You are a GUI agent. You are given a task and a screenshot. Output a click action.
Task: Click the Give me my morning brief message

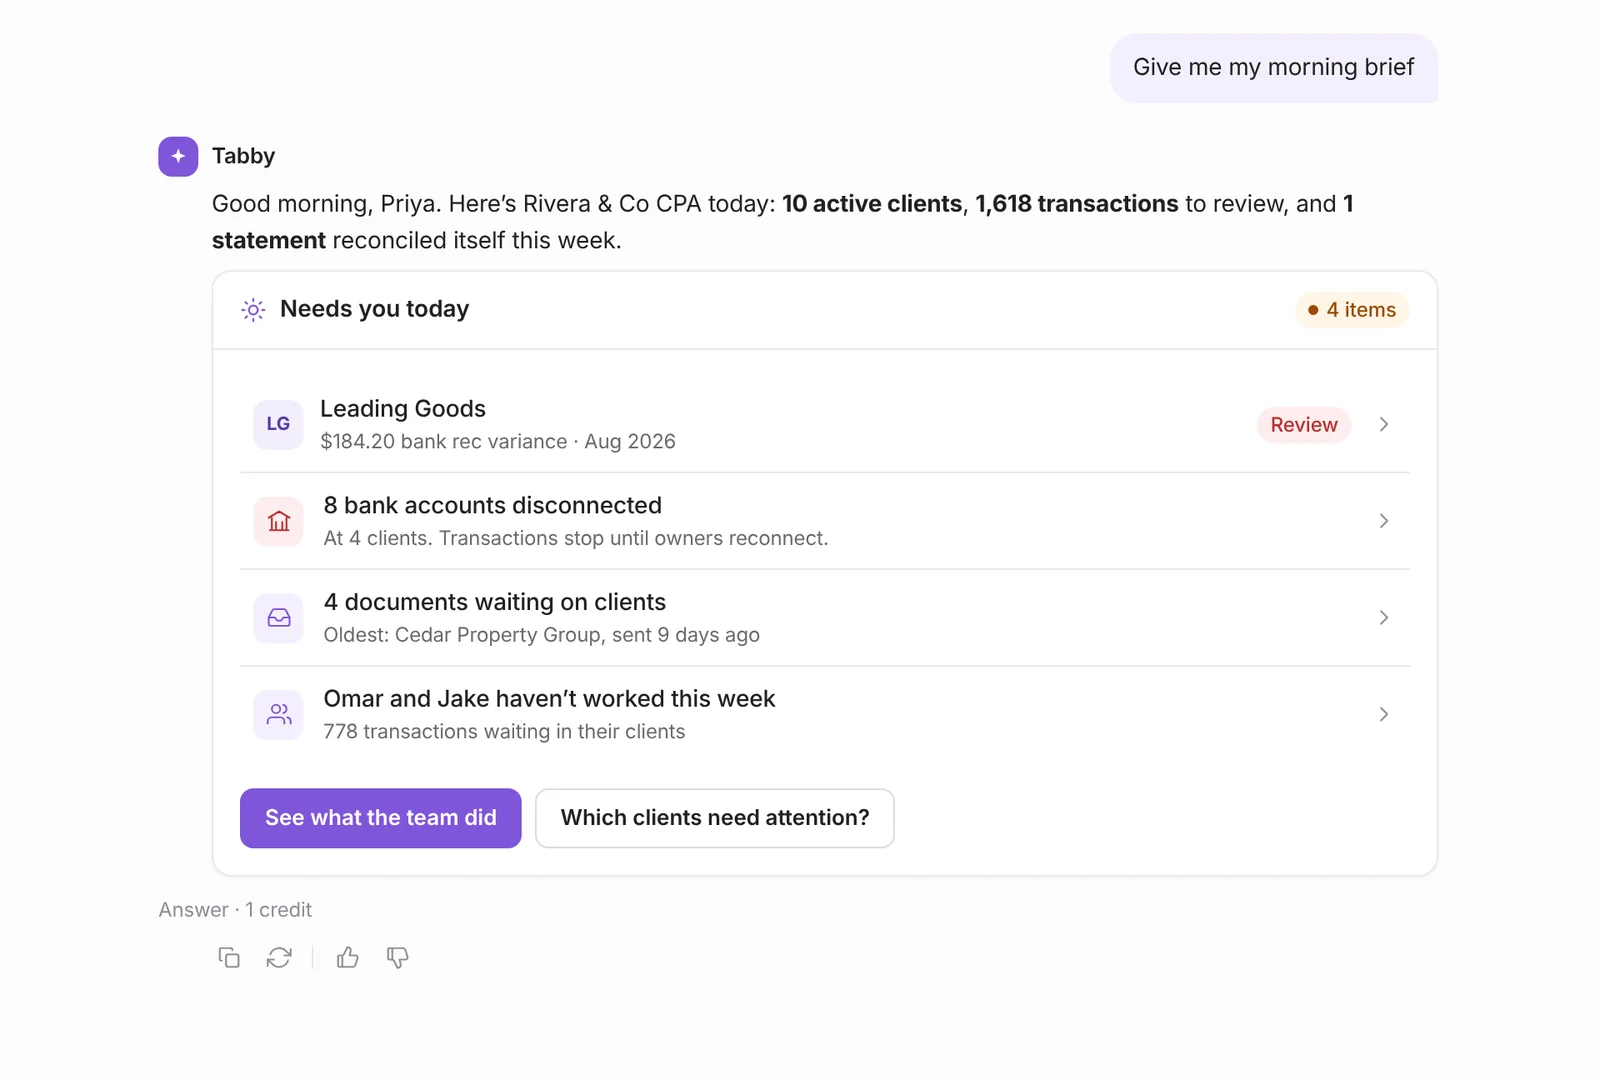point(1274,67)
